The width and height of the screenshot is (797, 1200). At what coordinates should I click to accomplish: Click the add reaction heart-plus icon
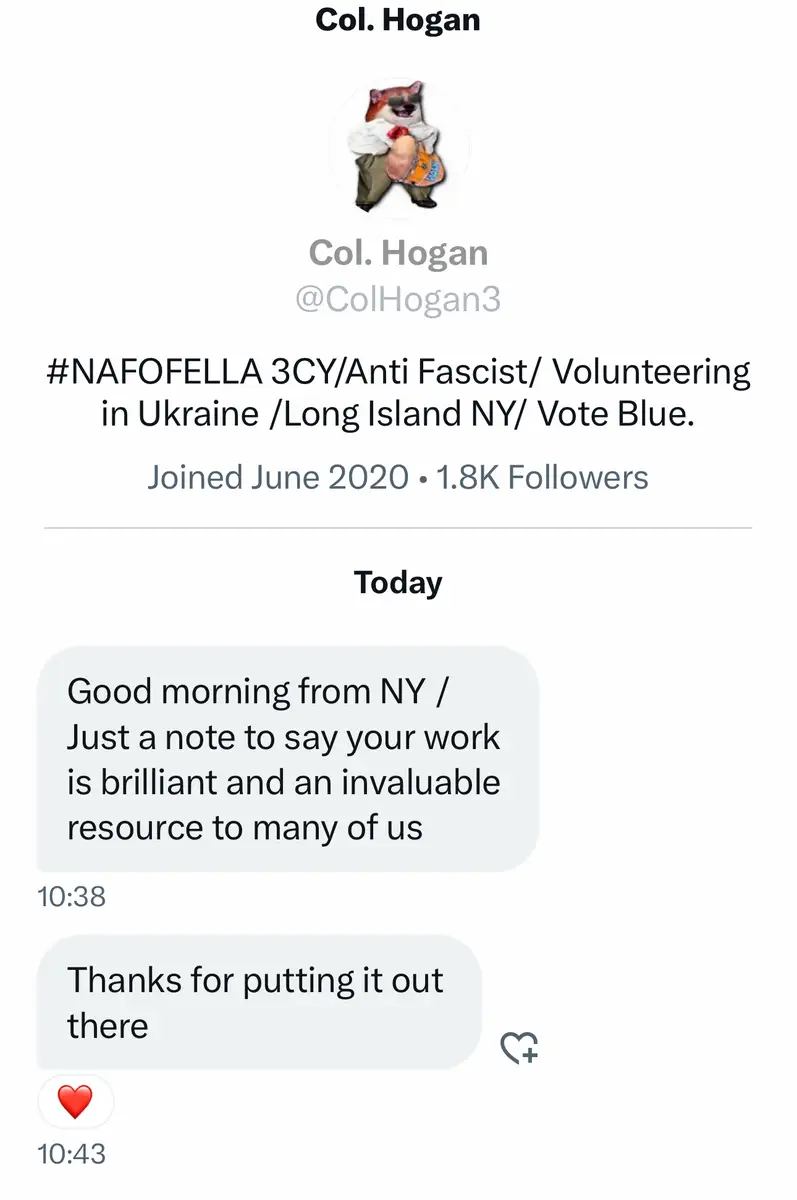click(x=519, y=1047)
